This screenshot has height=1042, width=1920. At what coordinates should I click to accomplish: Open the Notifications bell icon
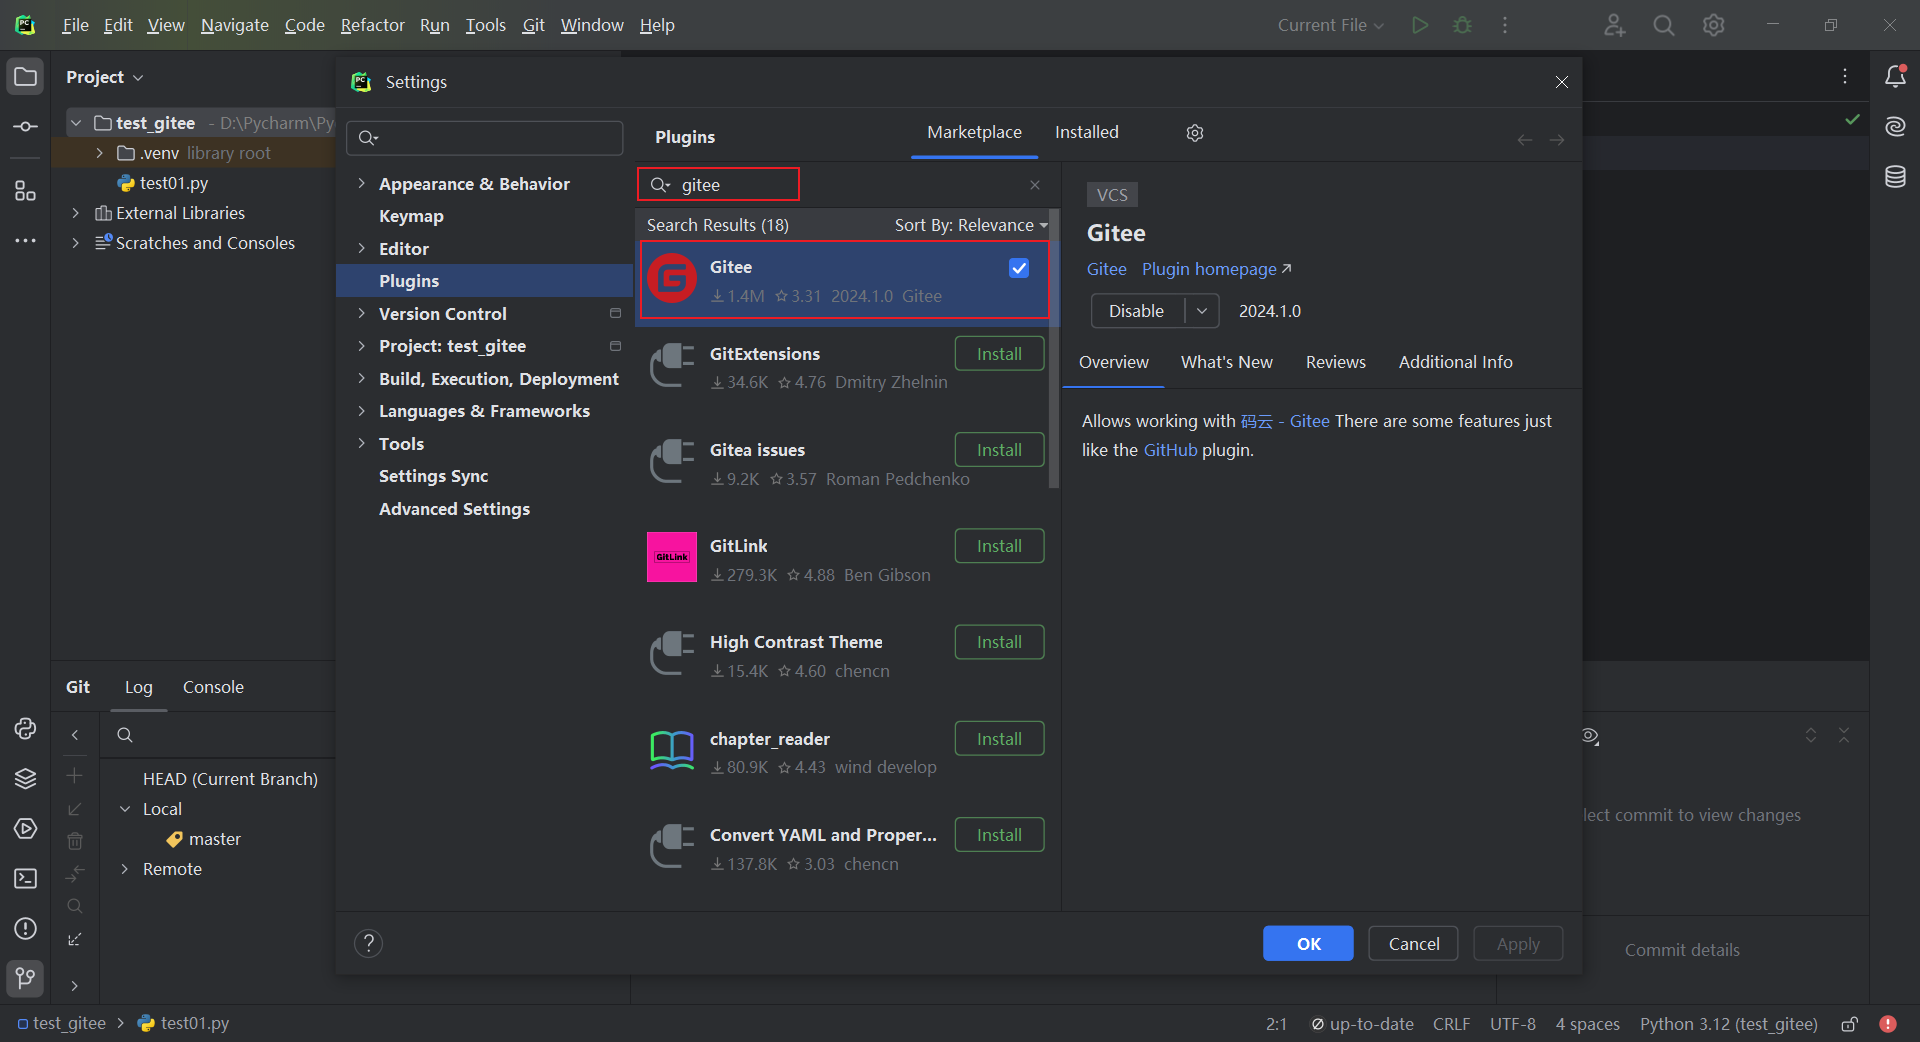coord(1895,77)
